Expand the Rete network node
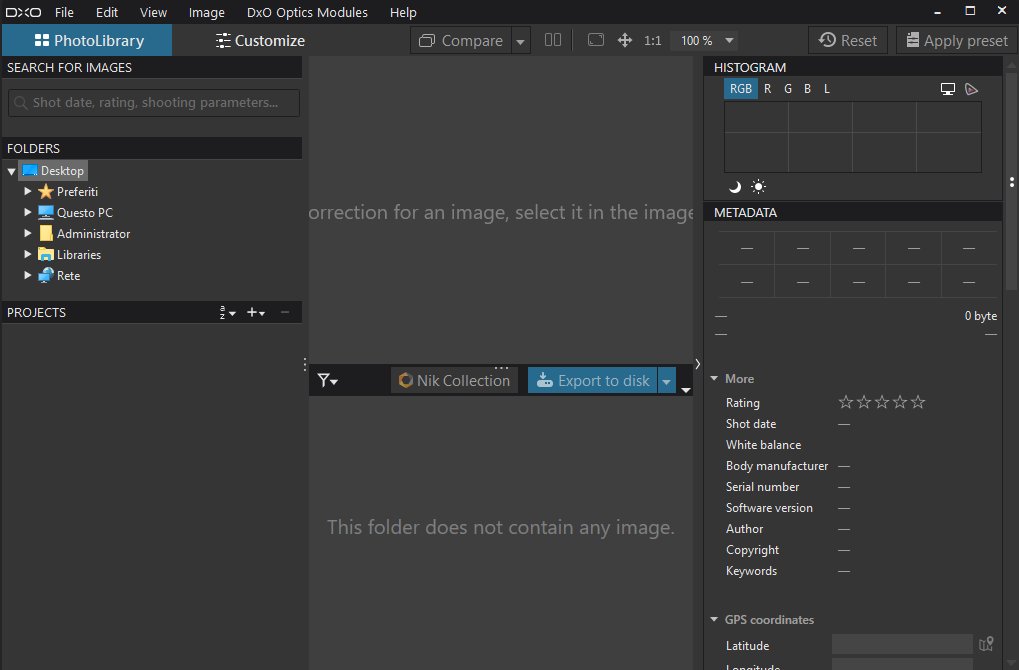The height and width of the screenshot is (670, 1019). (x=27, y=275)
